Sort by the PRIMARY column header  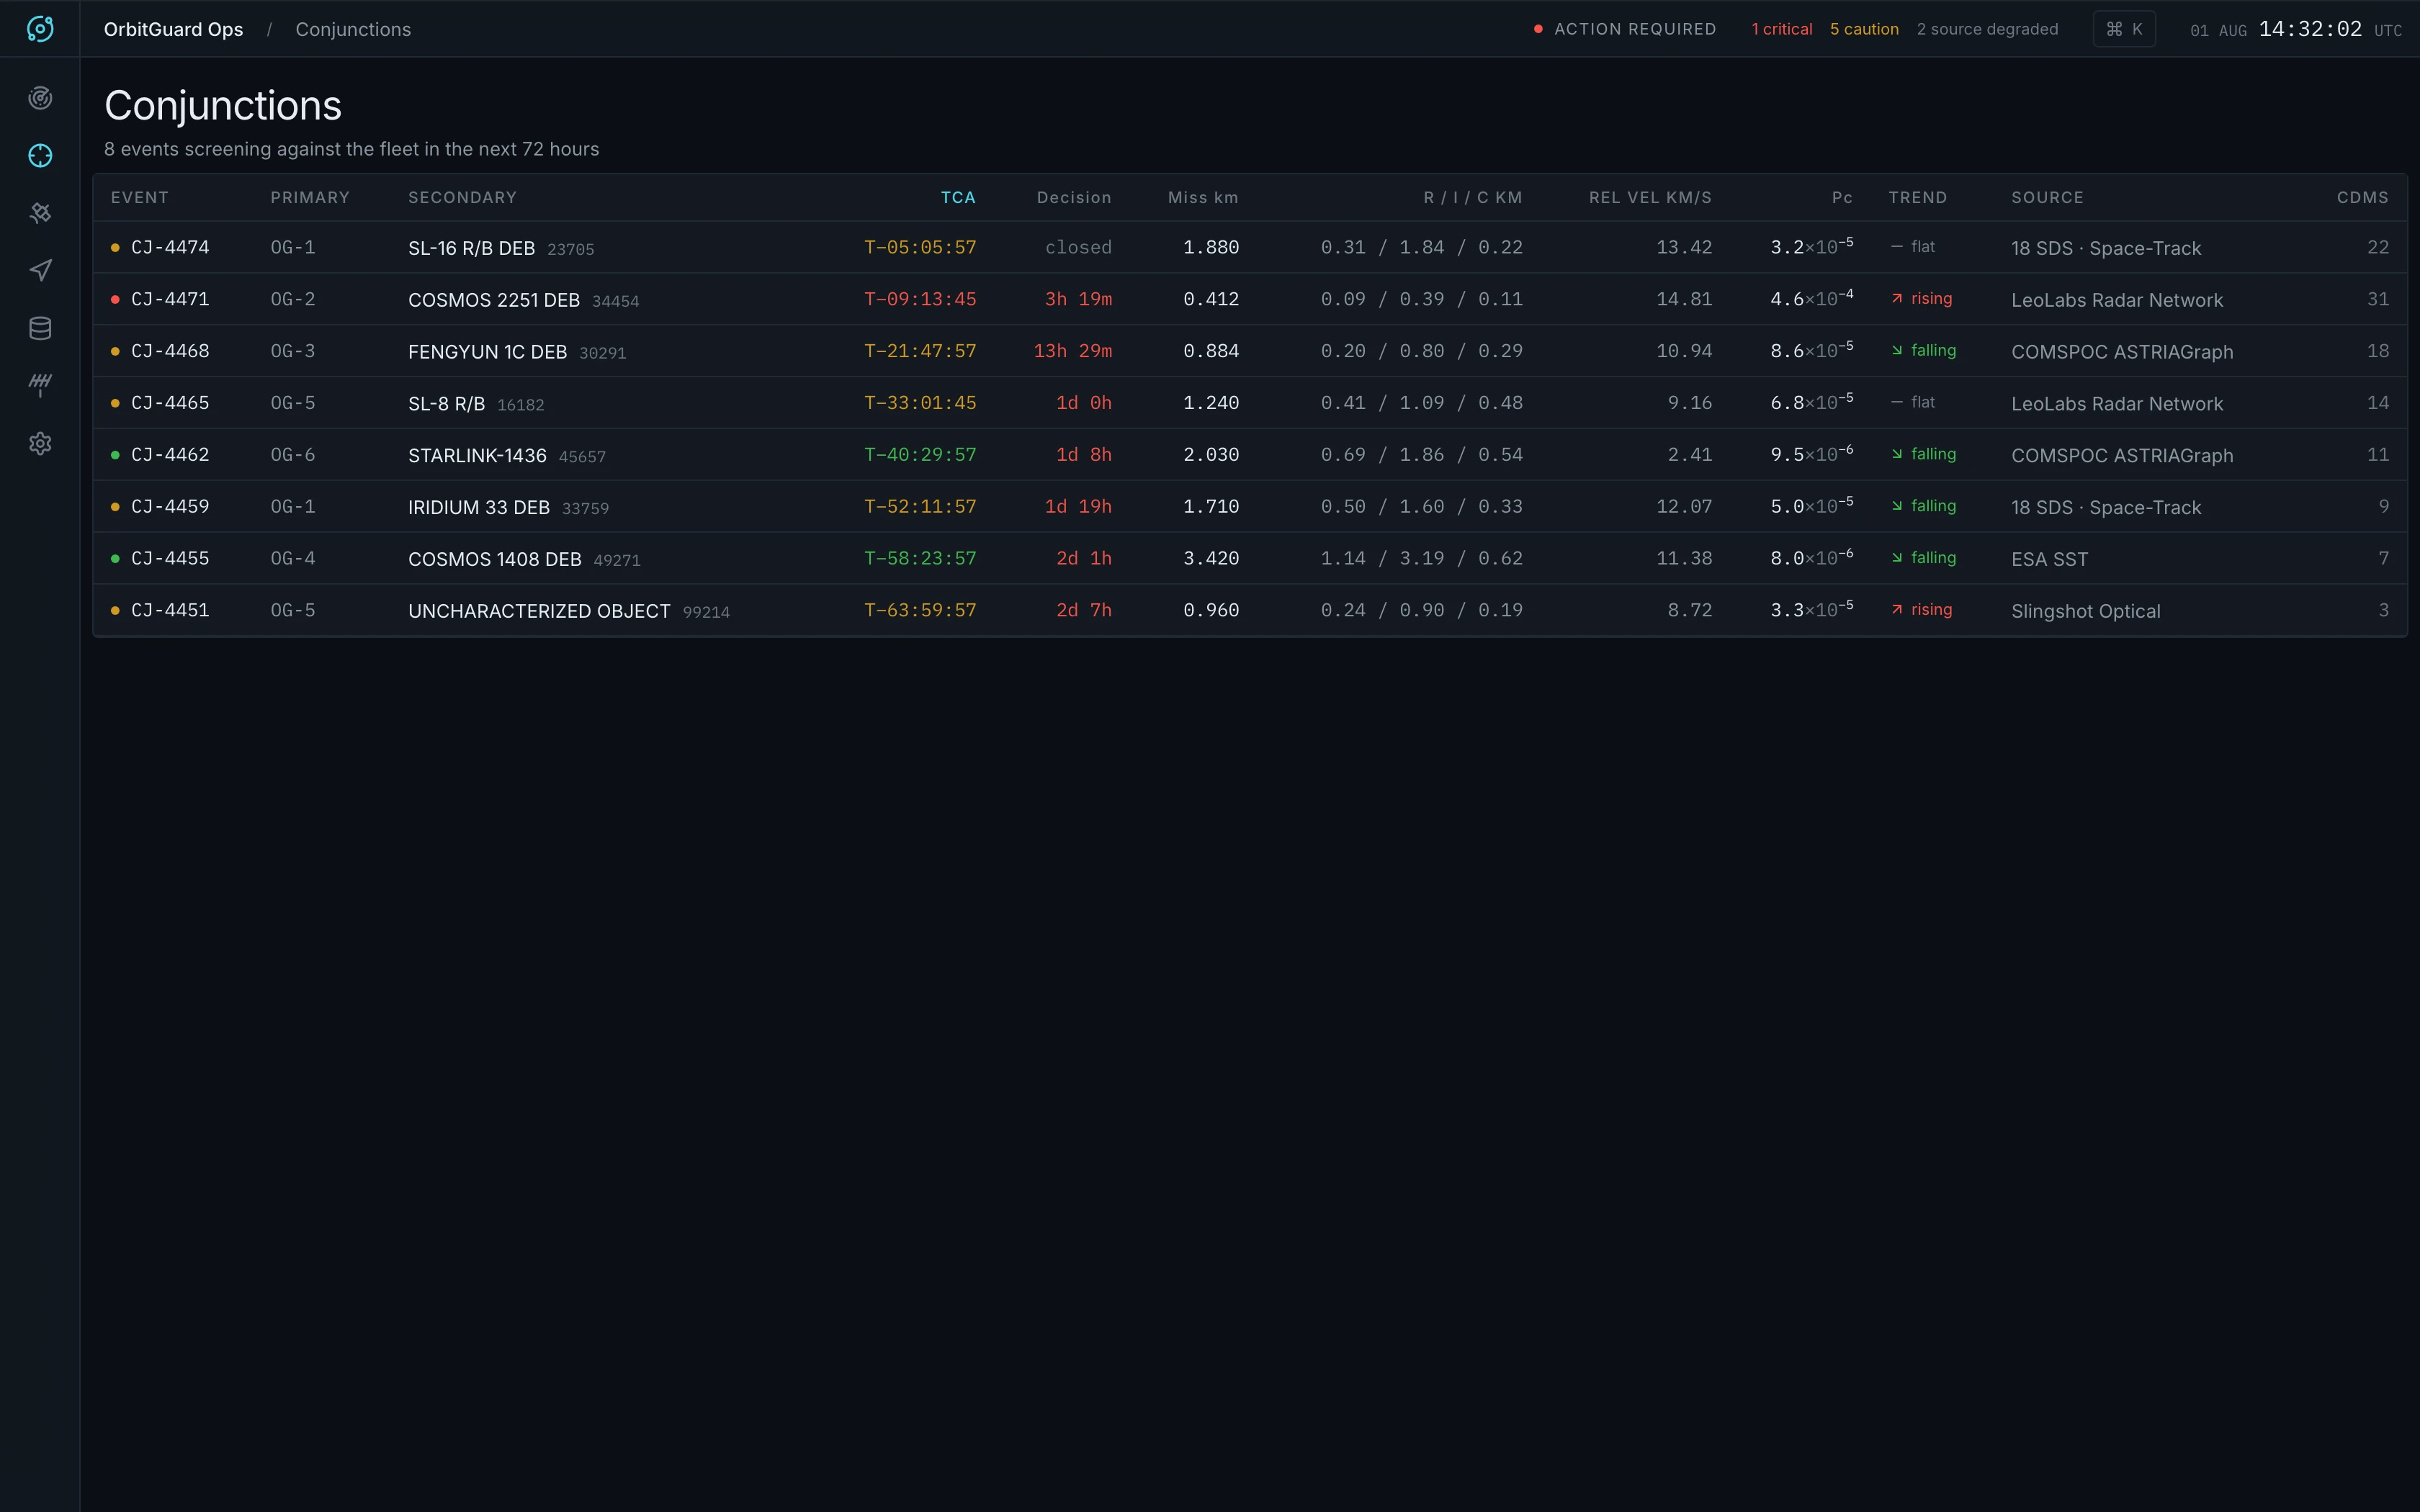click(310, 197)
